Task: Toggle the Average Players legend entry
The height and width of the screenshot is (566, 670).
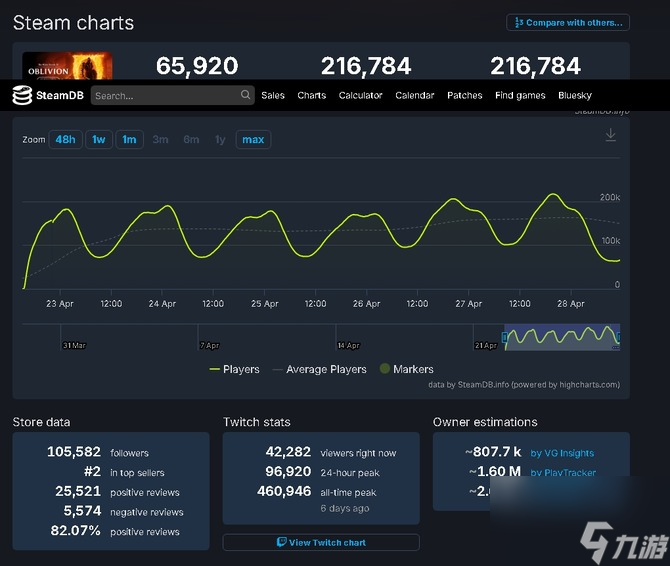Action: click(320, 369)
